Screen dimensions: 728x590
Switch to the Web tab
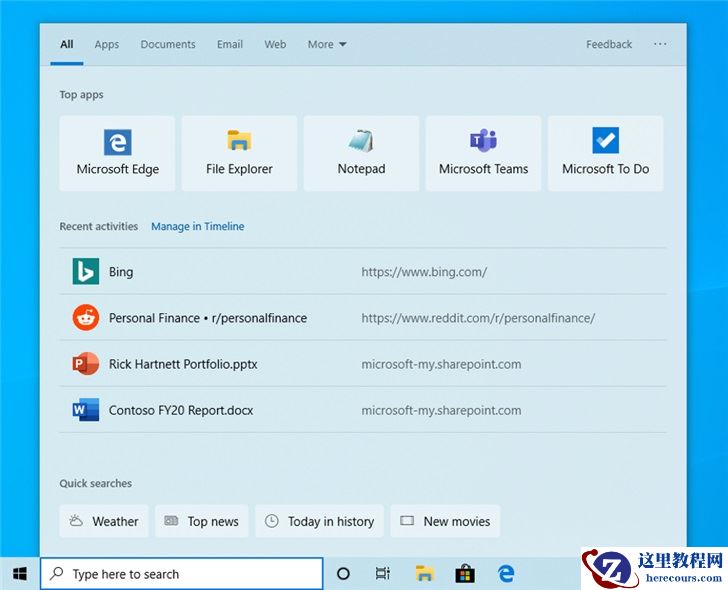pyautogui.click(x=275, y=45)
